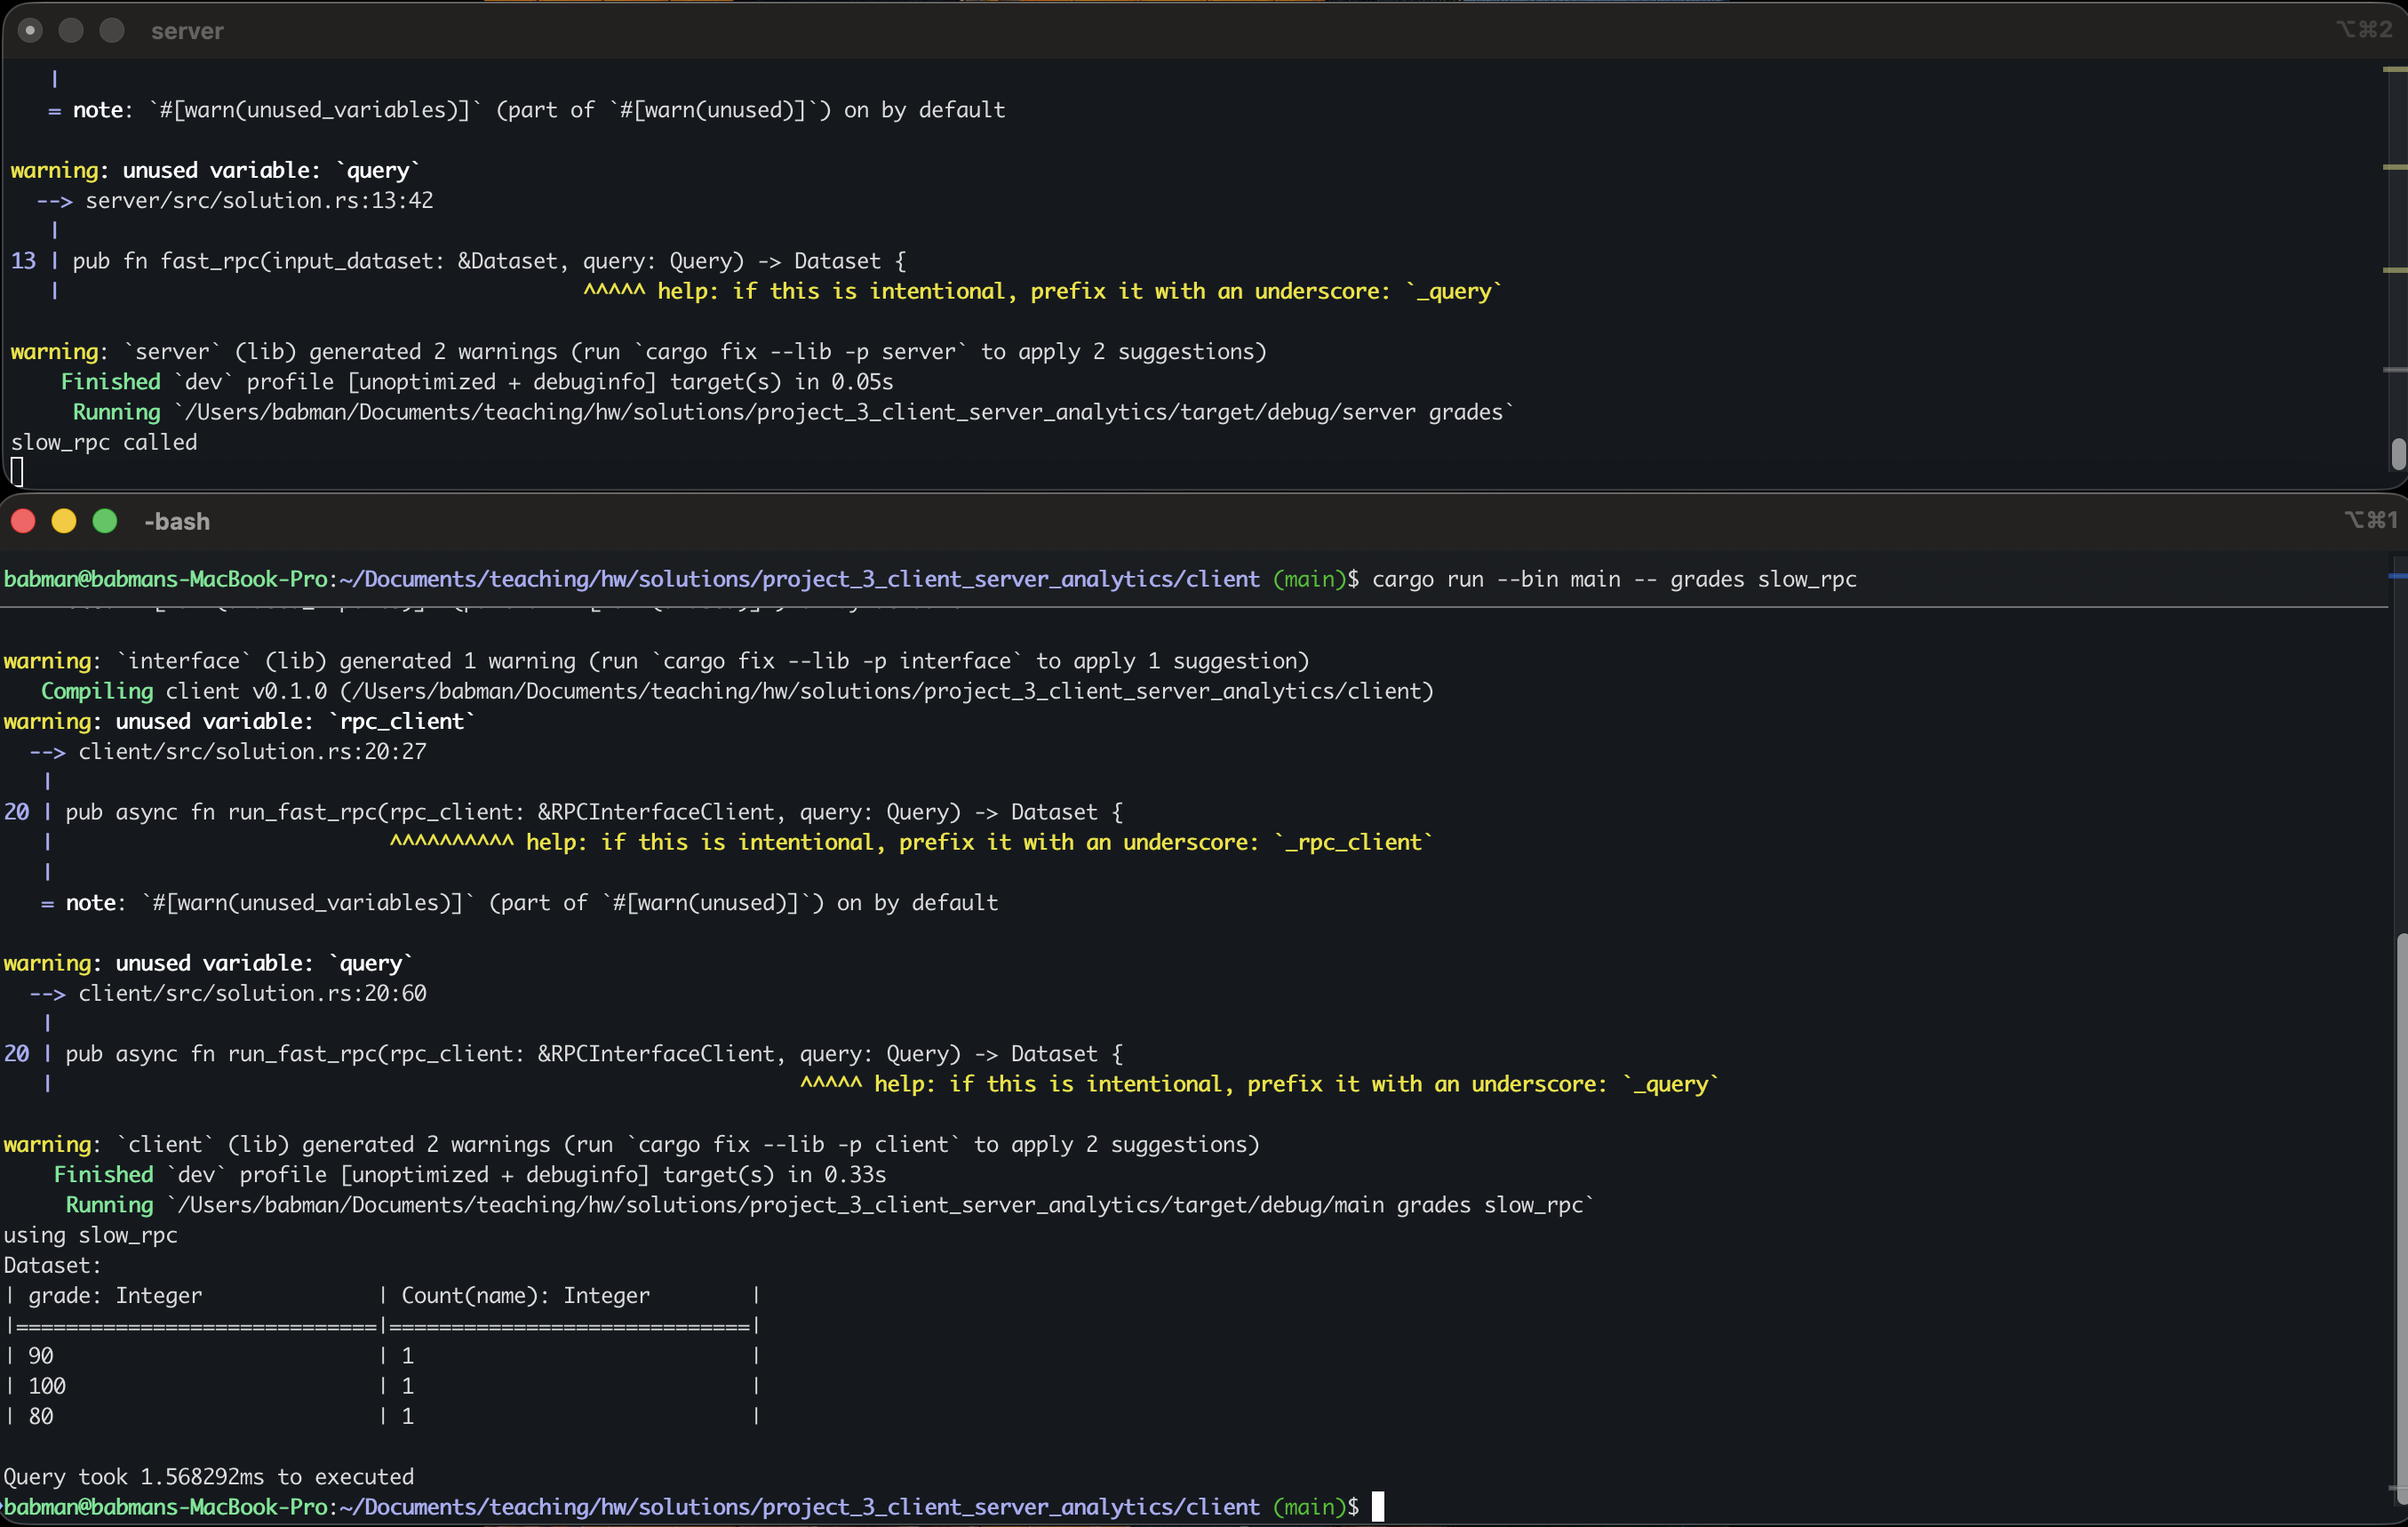Click the ⌥⌘2 shortcut badge in server window
The image size is (2408, 1527).
(x=2365, y=28)
